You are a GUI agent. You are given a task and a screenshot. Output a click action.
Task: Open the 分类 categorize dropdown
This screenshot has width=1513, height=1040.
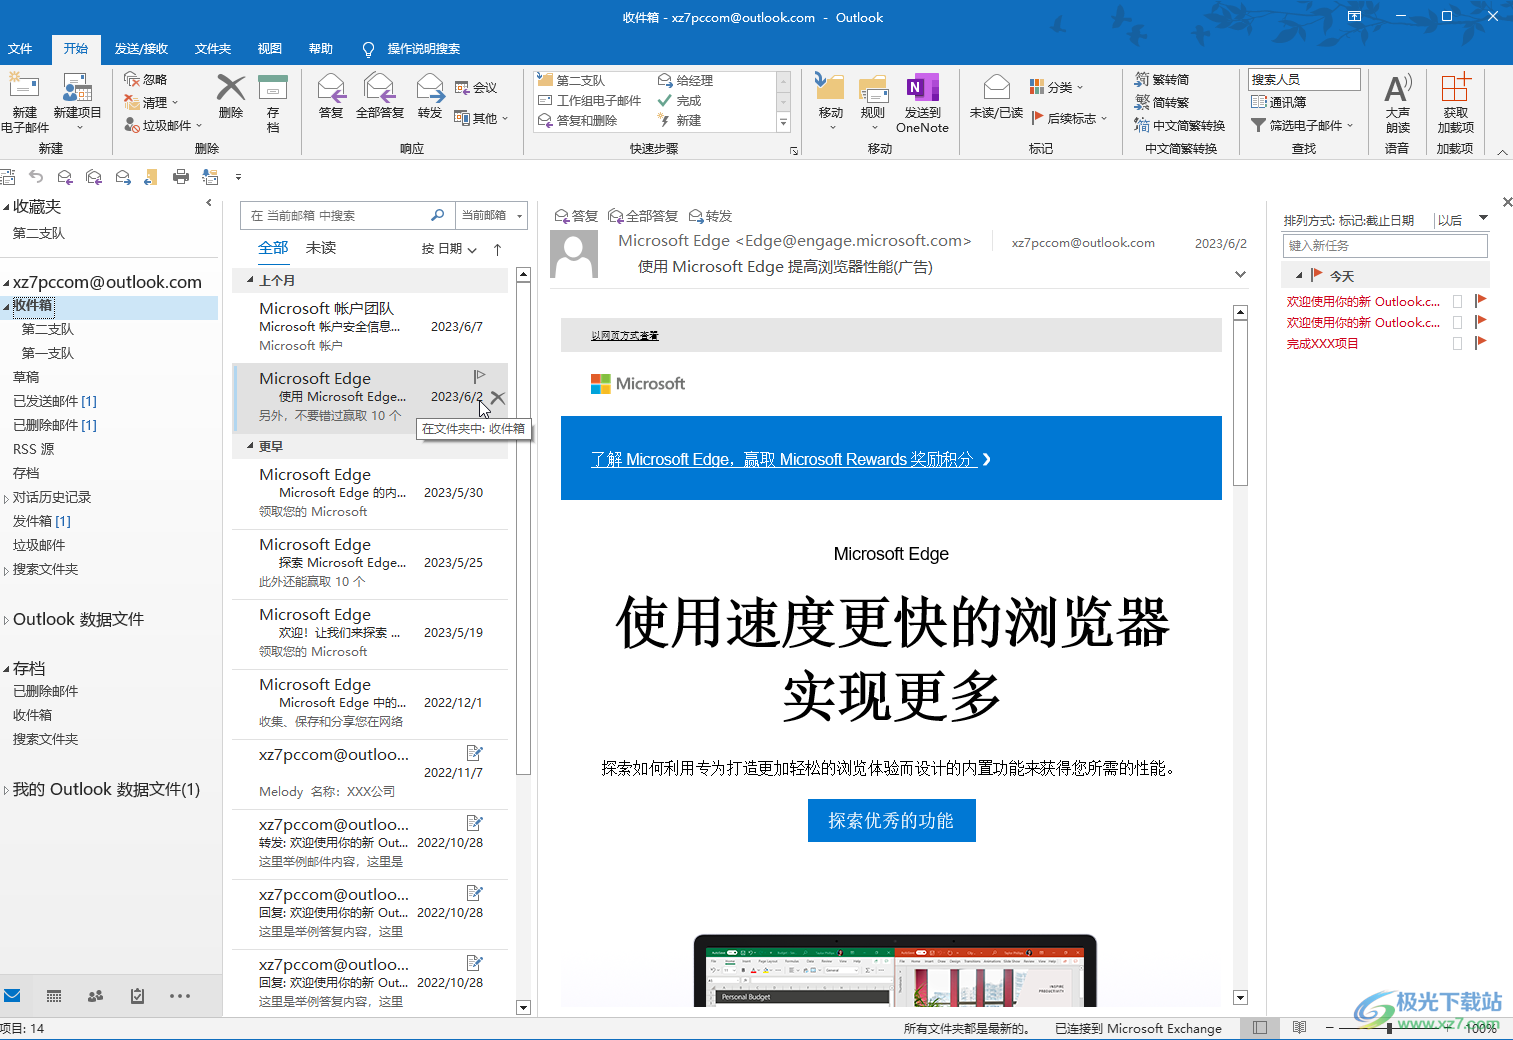point(1056,88)
